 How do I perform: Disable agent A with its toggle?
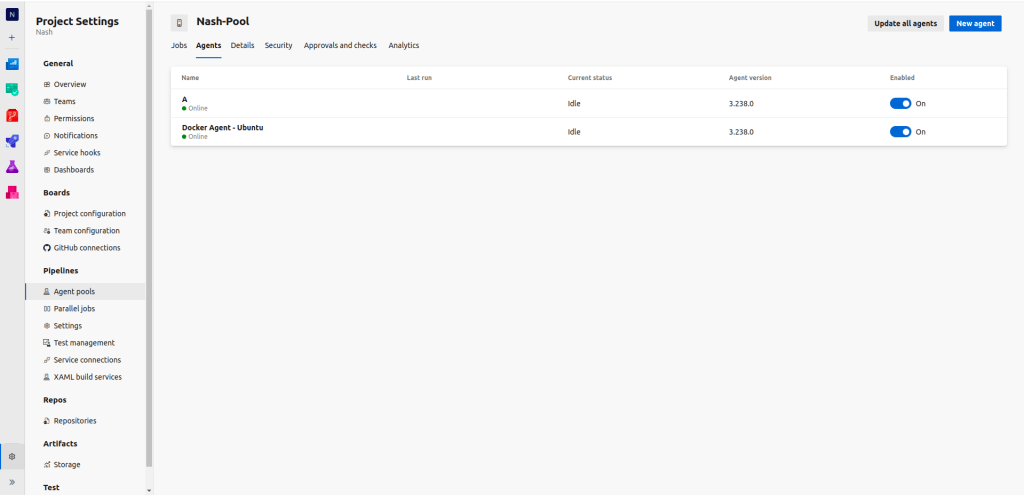900,103
